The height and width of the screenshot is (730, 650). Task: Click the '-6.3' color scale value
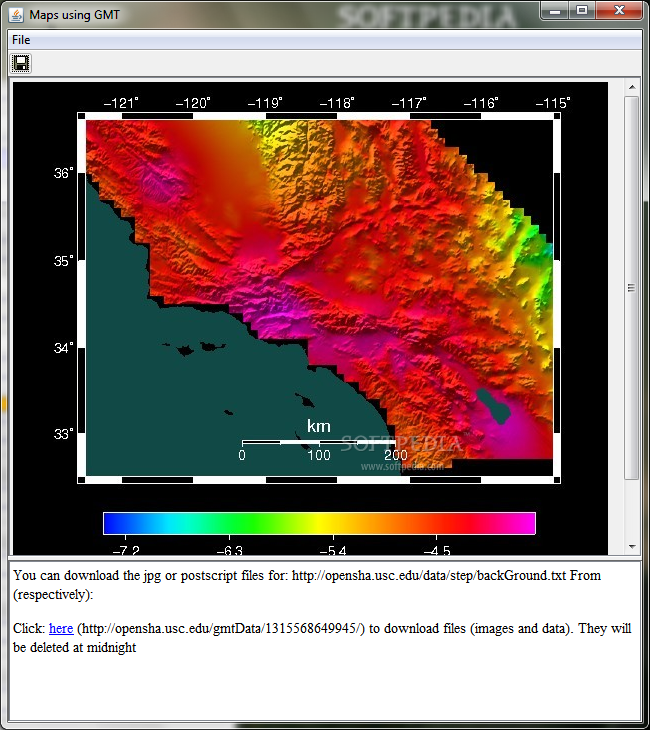coord(230,550)
